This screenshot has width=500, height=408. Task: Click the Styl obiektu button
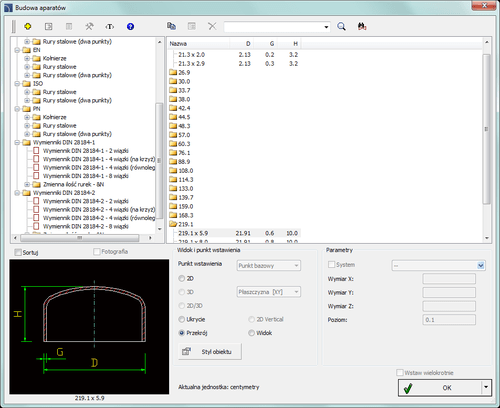tap(210, 352)
